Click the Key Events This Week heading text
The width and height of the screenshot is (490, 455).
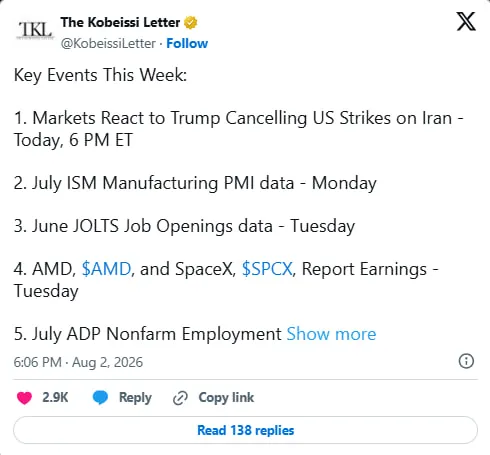point(100,75)
